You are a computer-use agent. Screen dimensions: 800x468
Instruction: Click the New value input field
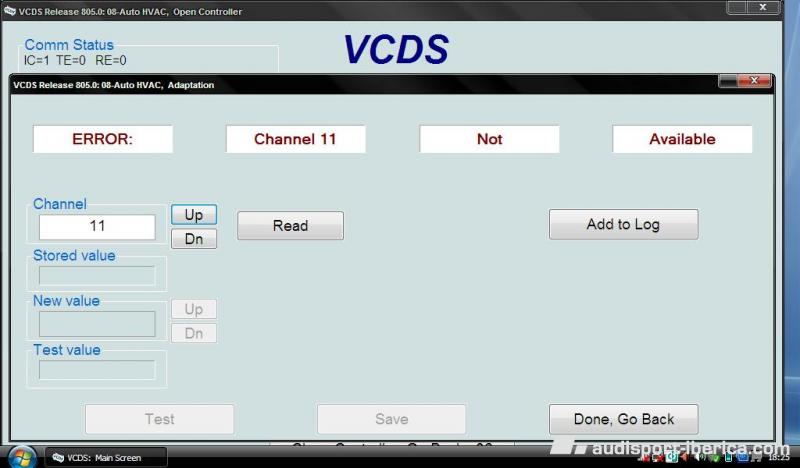click(x=97, y=324)
